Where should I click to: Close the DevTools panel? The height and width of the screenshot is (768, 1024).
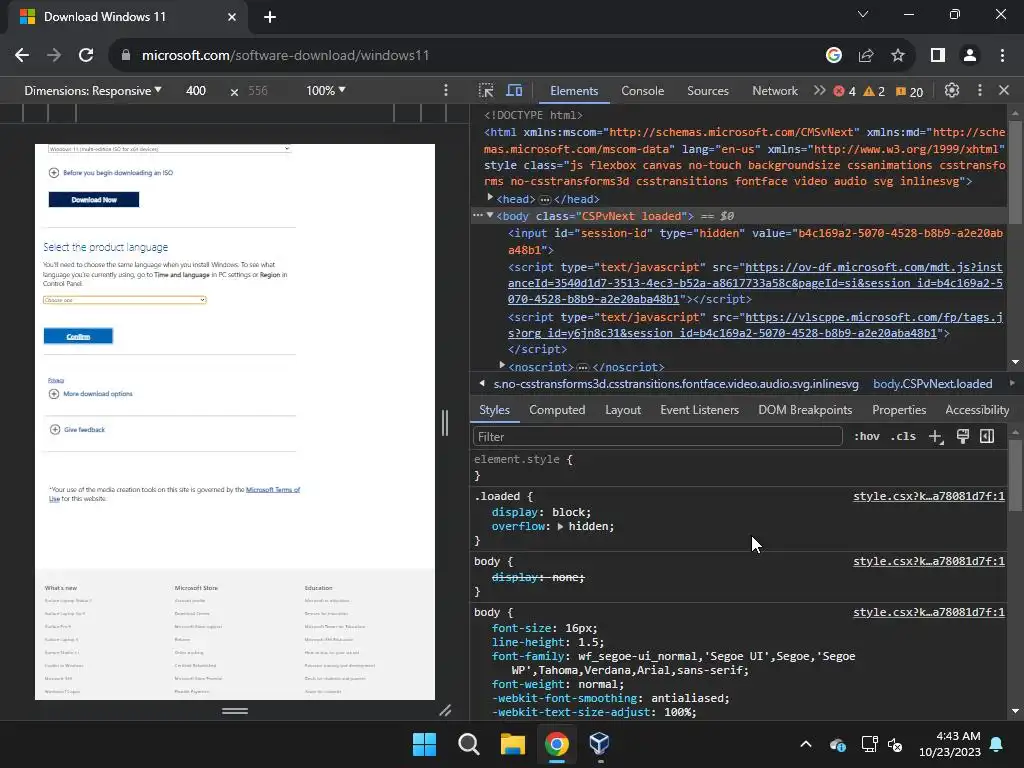pyautogui.click(x=1004, y=91)
